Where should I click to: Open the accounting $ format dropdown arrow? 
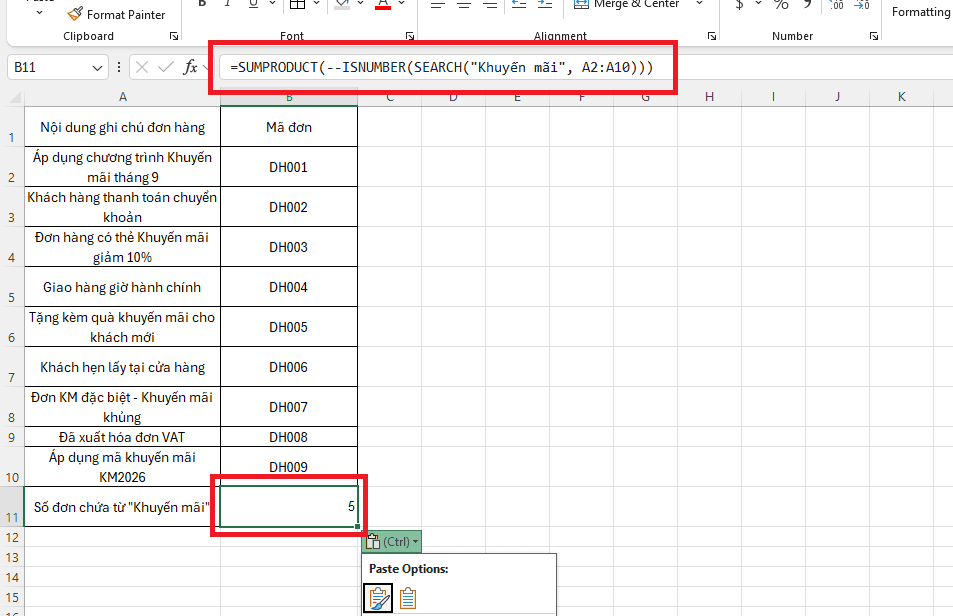click(x=759, y=4)
